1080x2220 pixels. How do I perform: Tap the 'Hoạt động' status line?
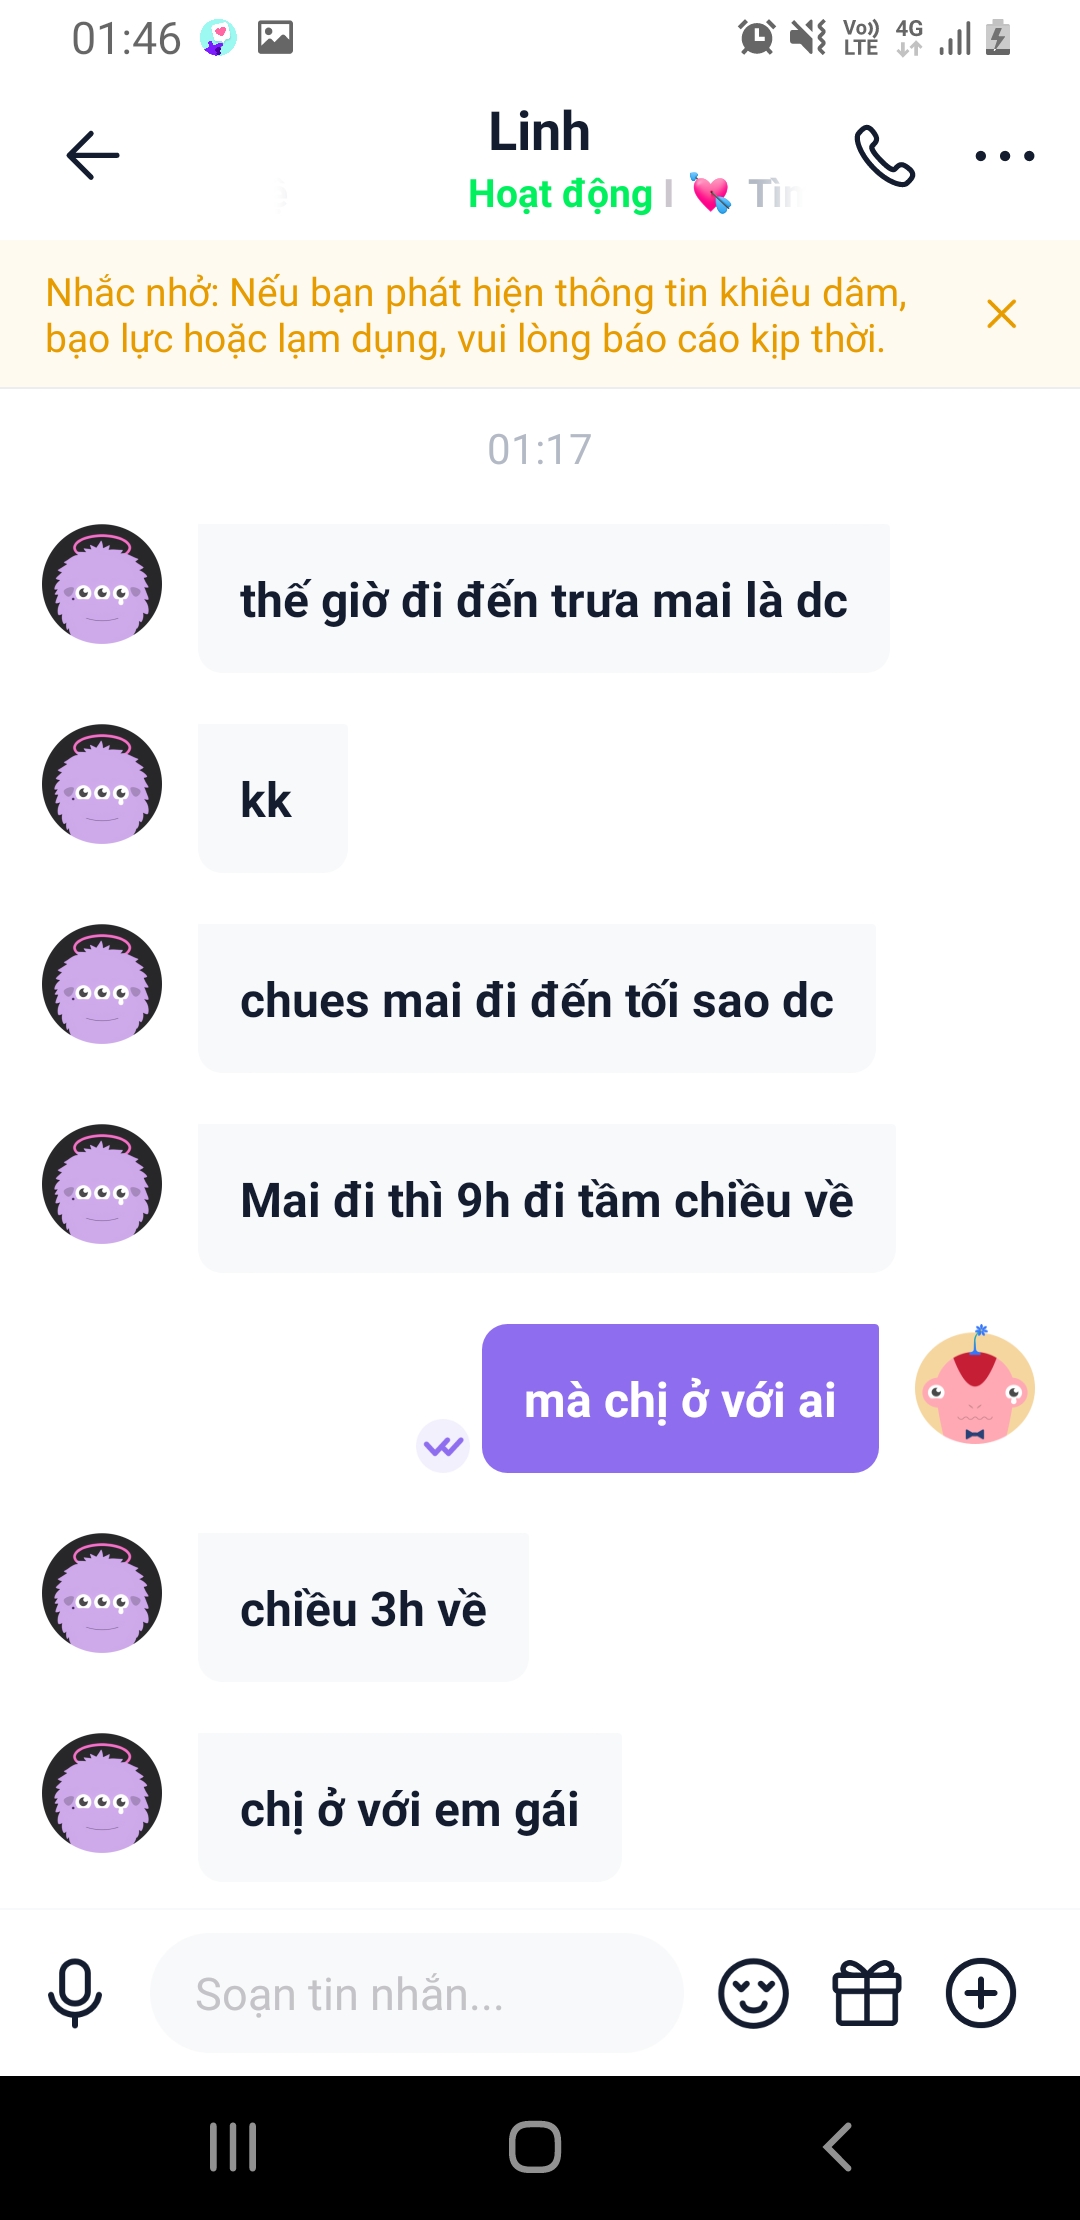560,194
